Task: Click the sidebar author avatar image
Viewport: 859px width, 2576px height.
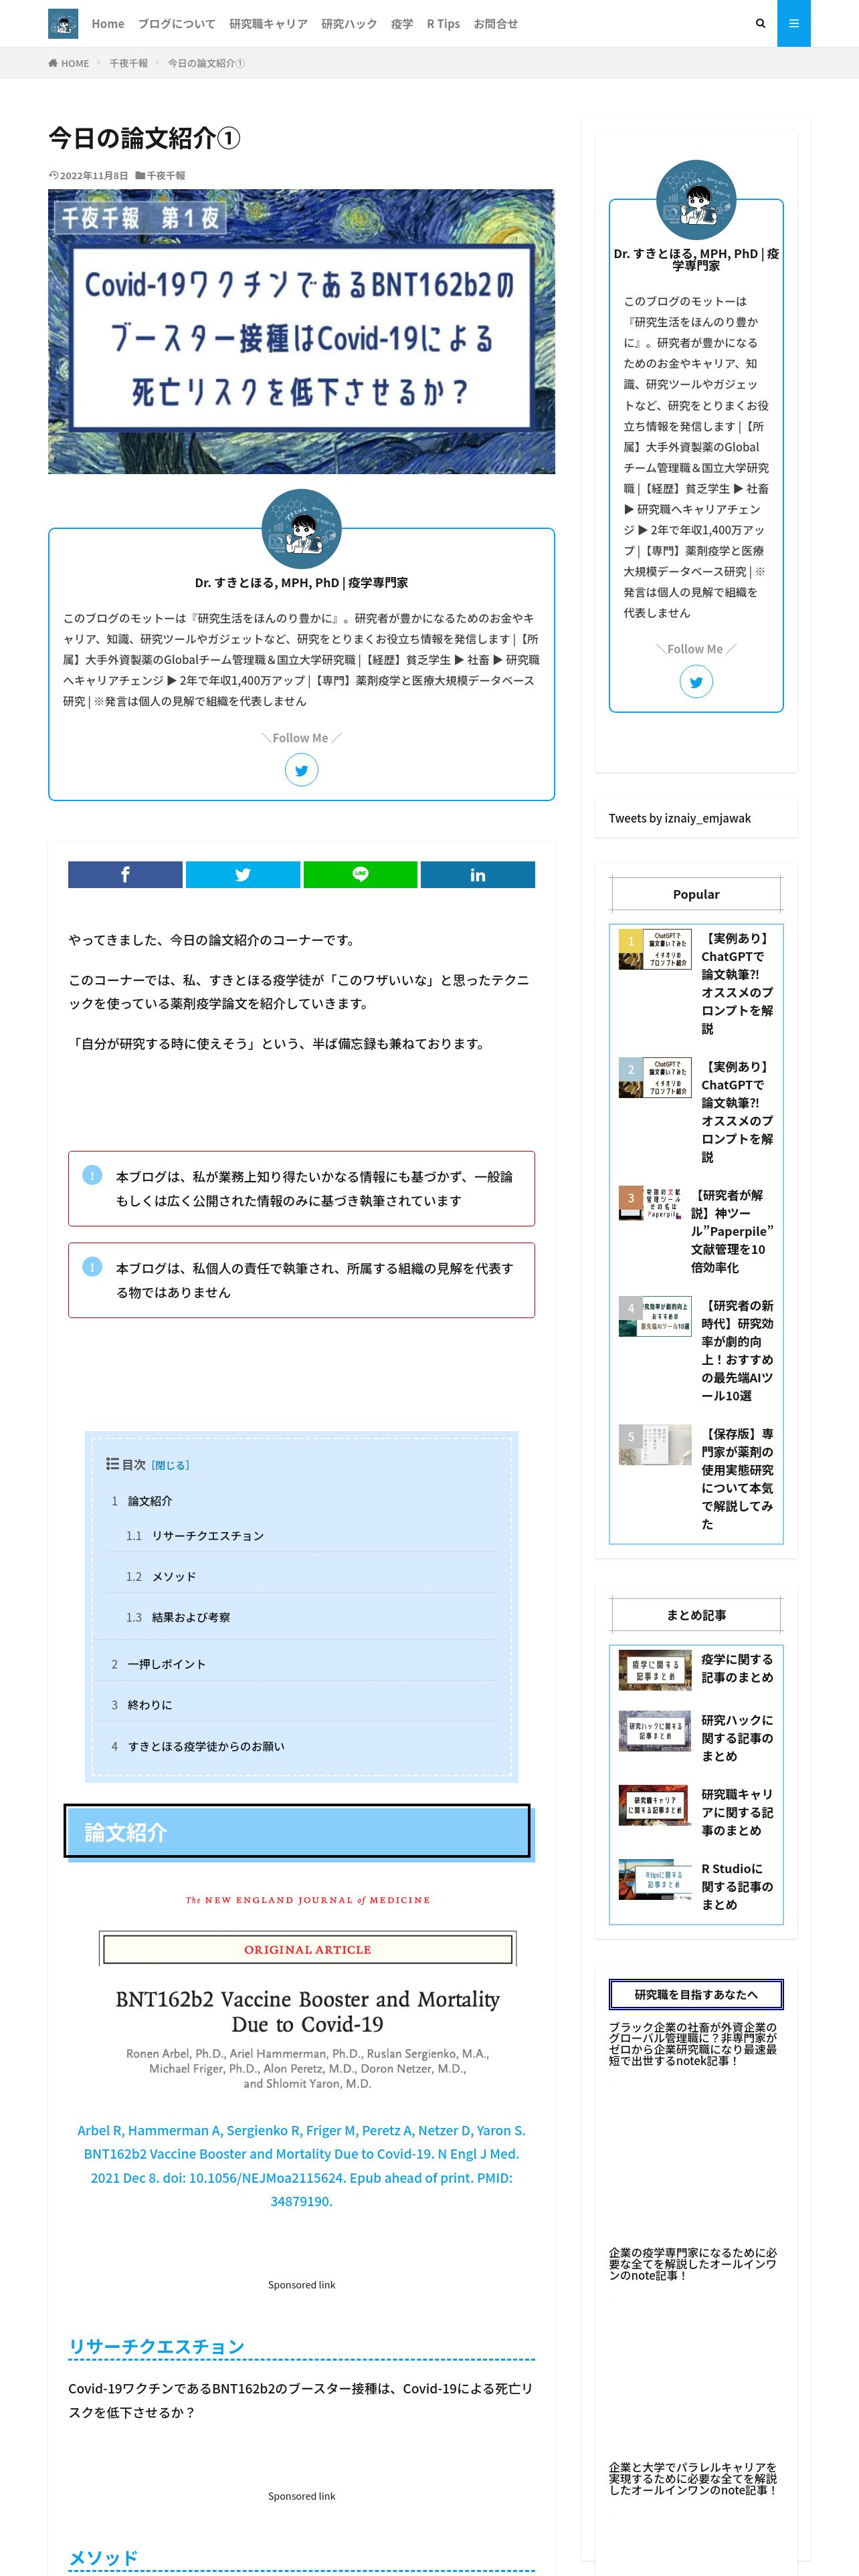Action: (x=696, y=199)
